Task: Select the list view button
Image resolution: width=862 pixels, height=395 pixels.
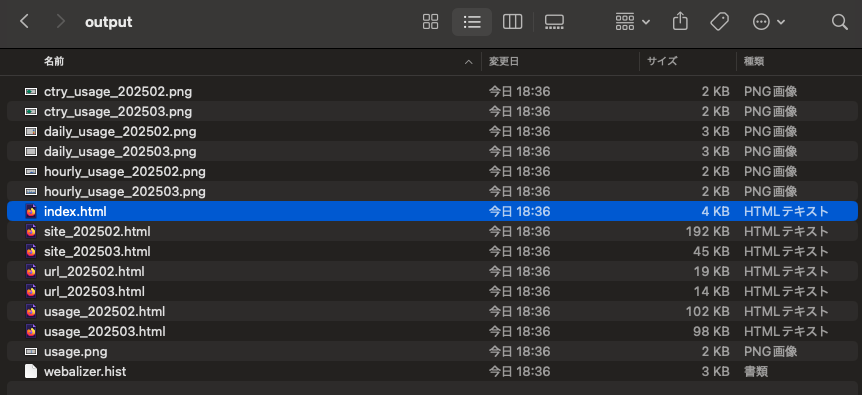Action: (x=472, y=22)
